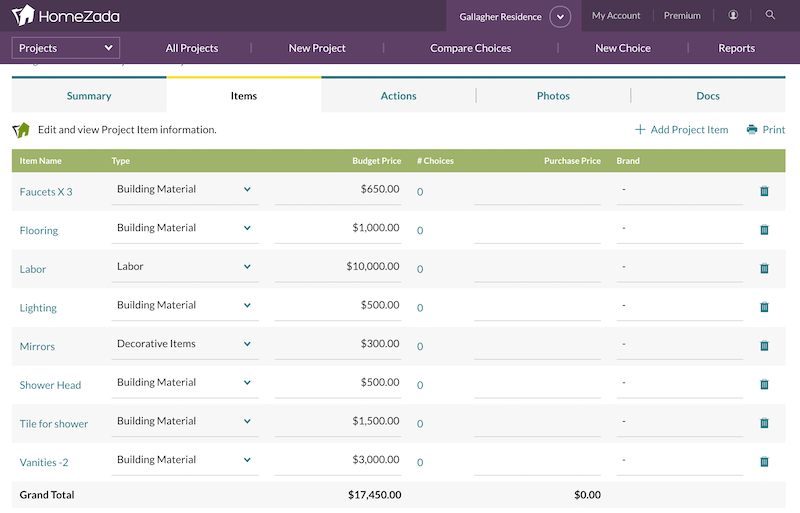
Task: Remove the Mirrors item using trash icon
Action: tap(764, 346)
